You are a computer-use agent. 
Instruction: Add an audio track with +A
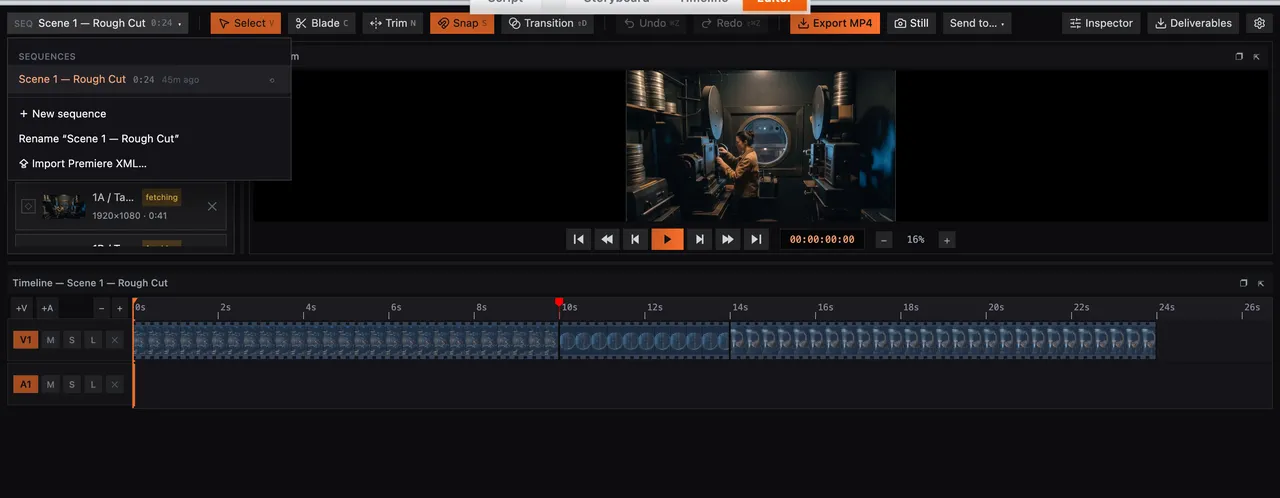[47, 308]
